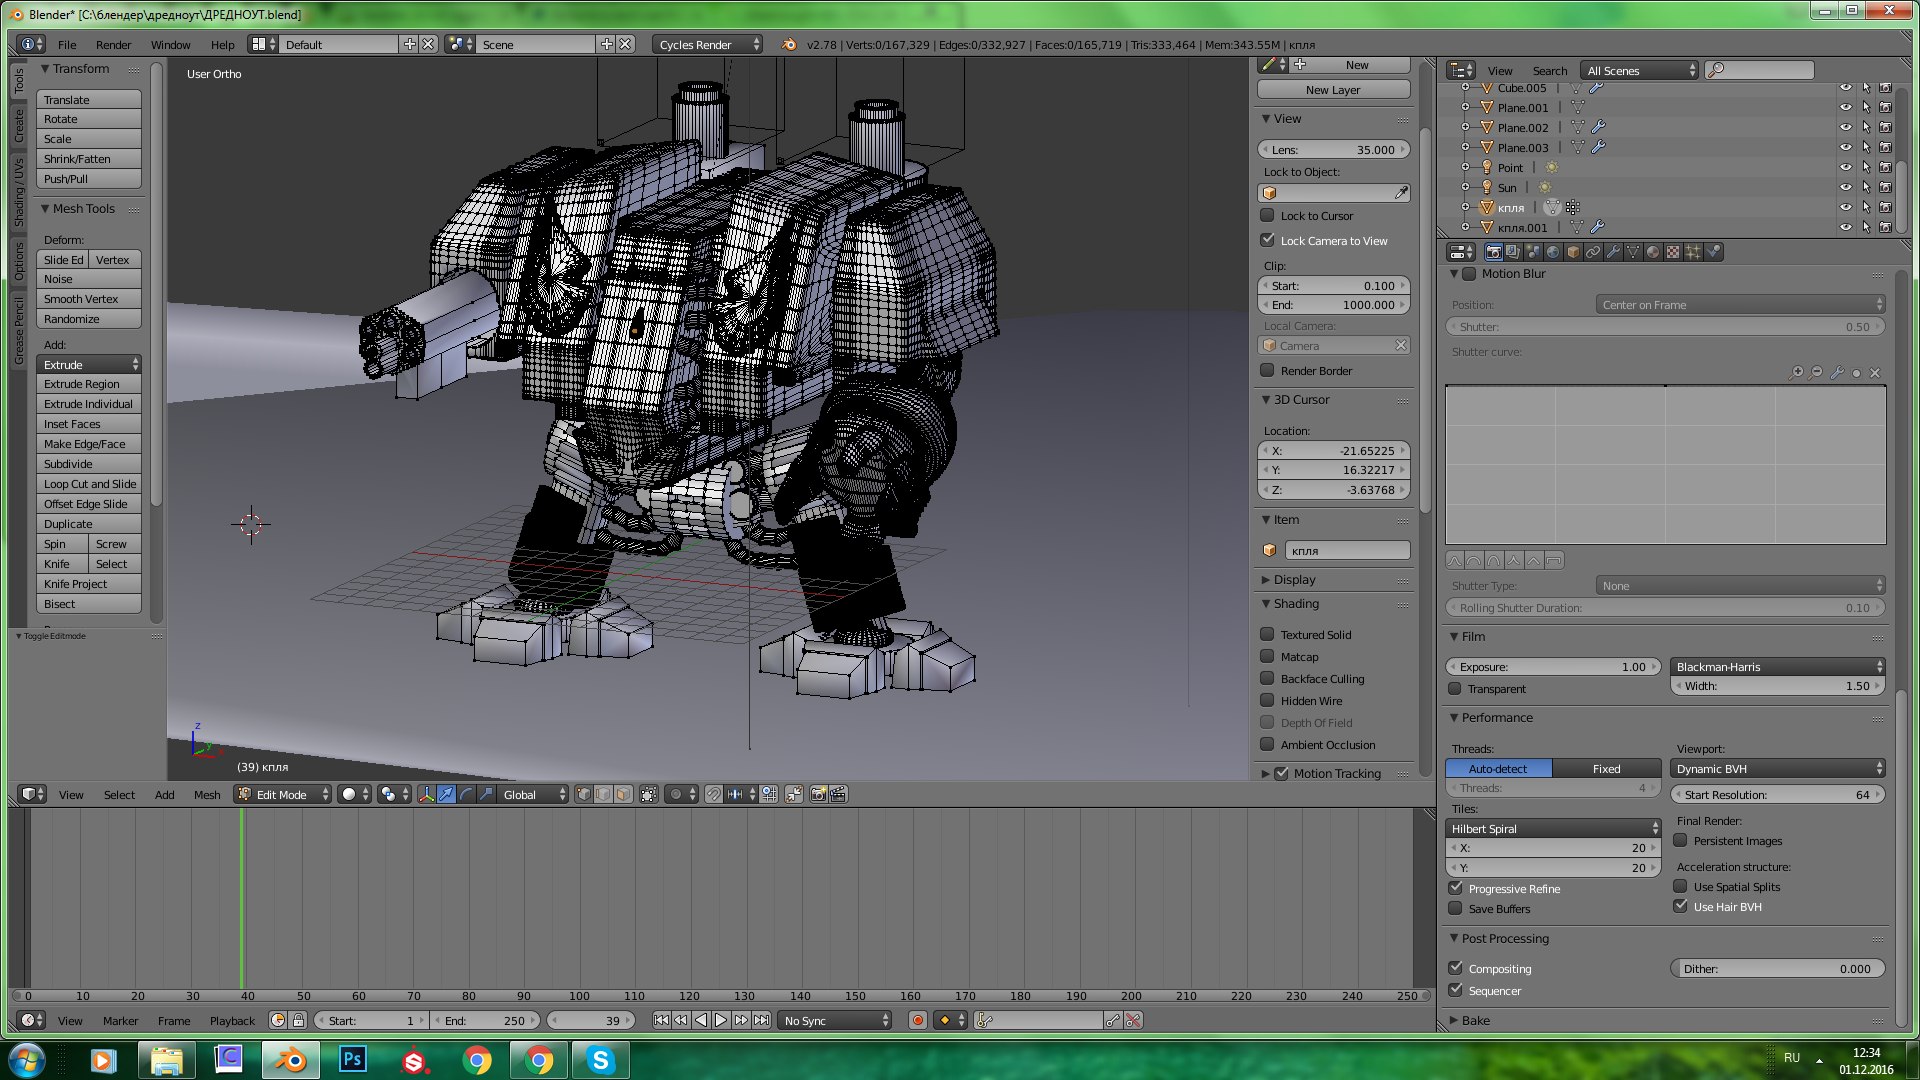
Task: Switch to the Shading / UVs tool shelf tab
Action: [18, 192]
